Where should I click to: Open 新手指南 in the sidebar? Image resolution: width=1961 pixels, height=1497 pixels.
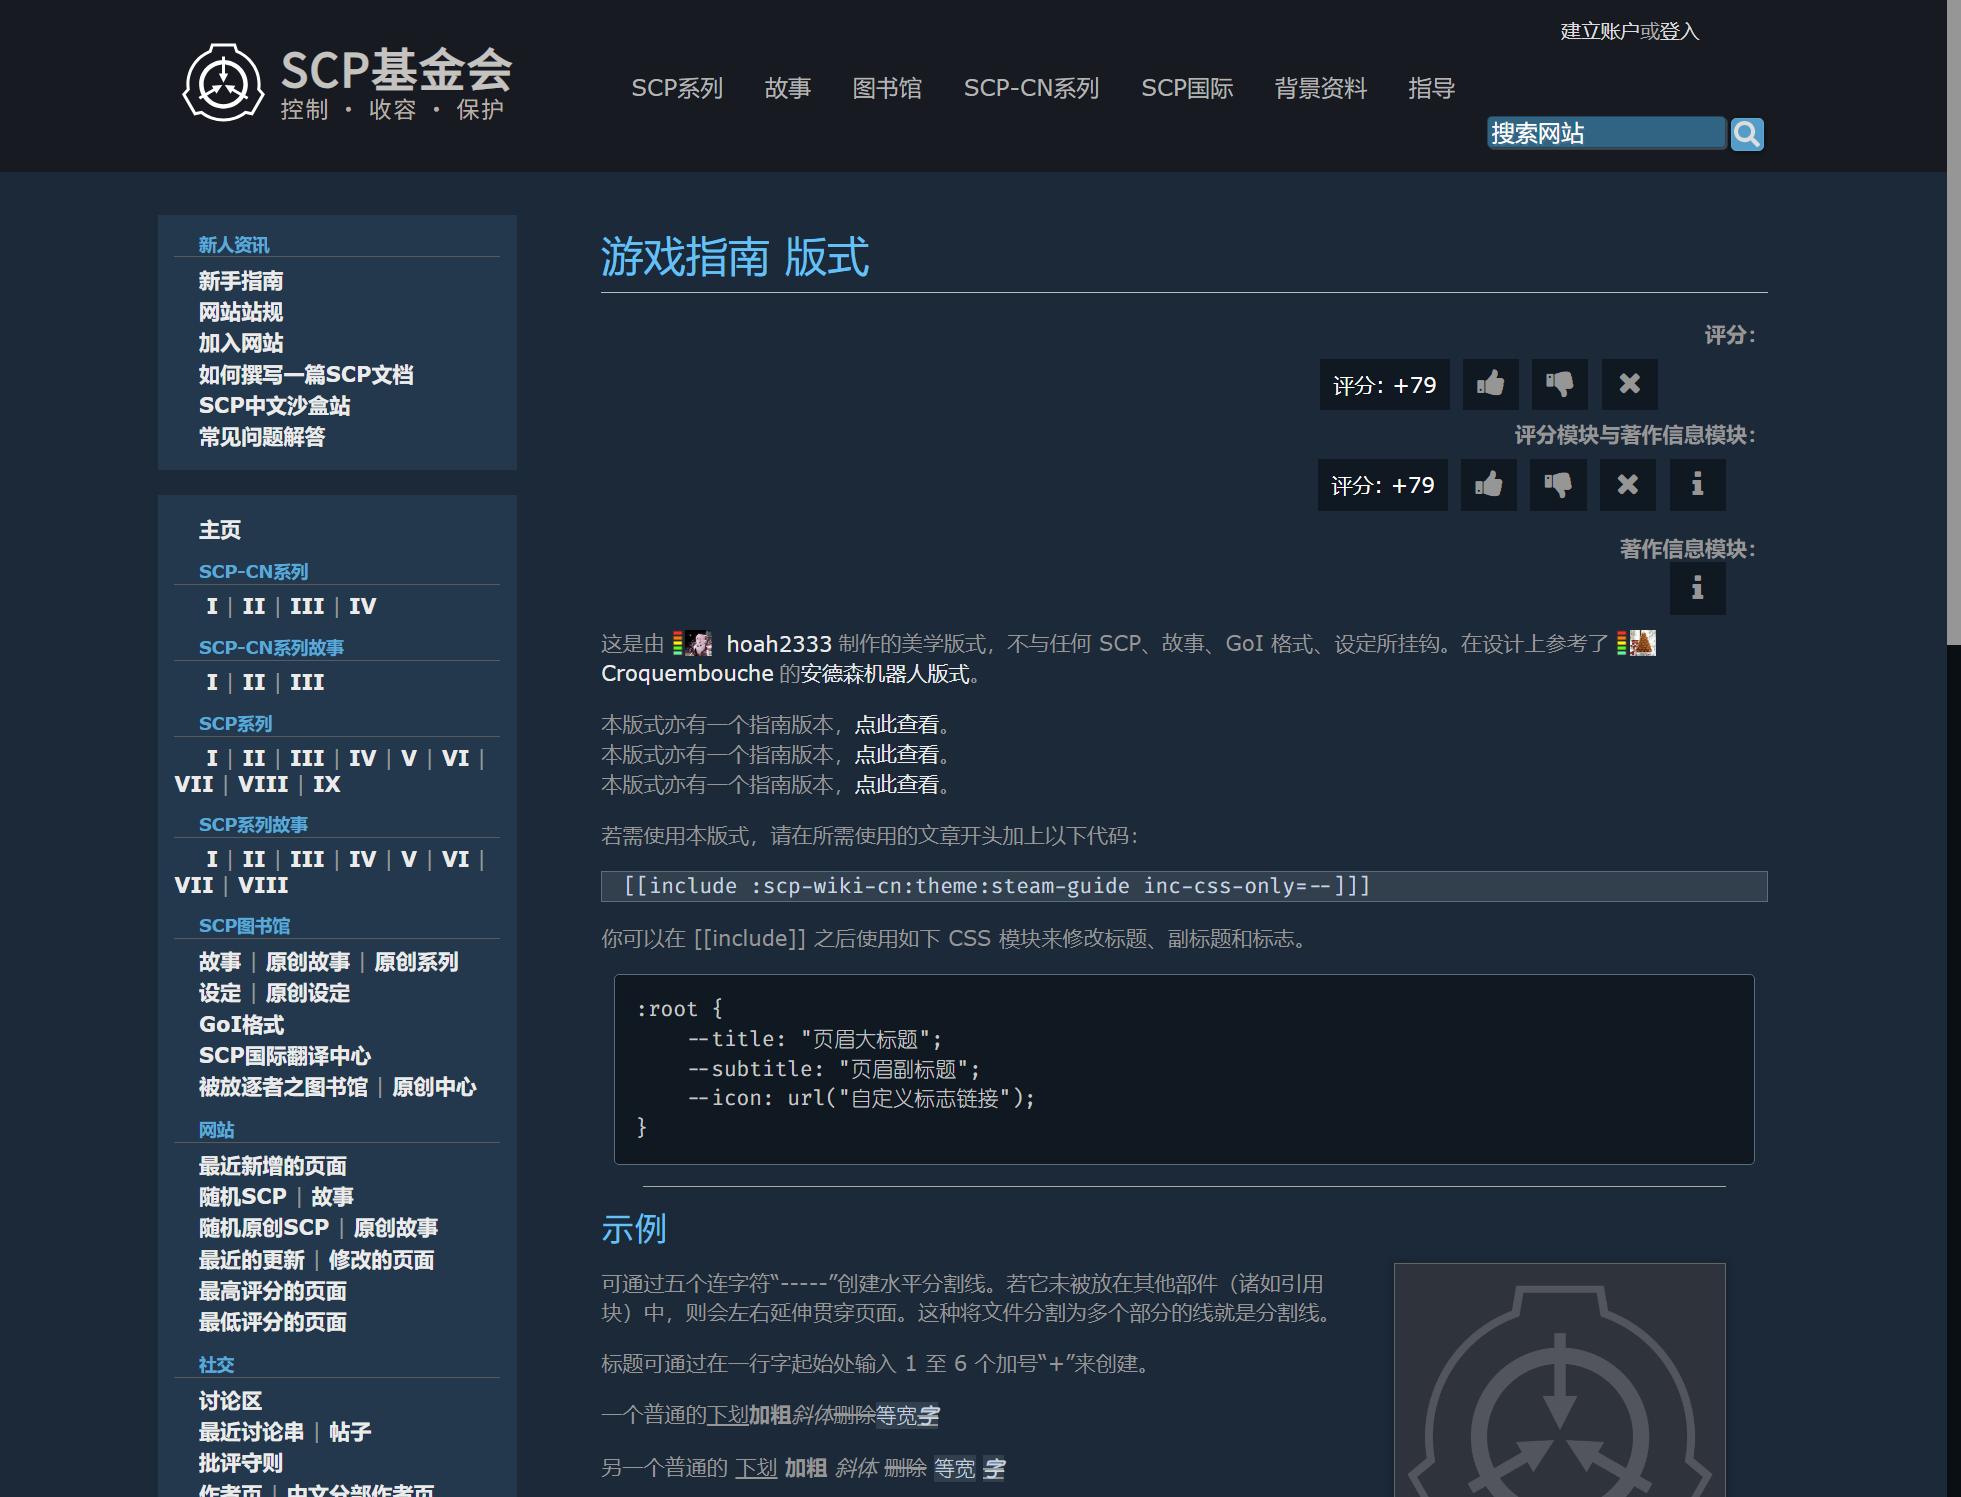[x=240, y=281]
